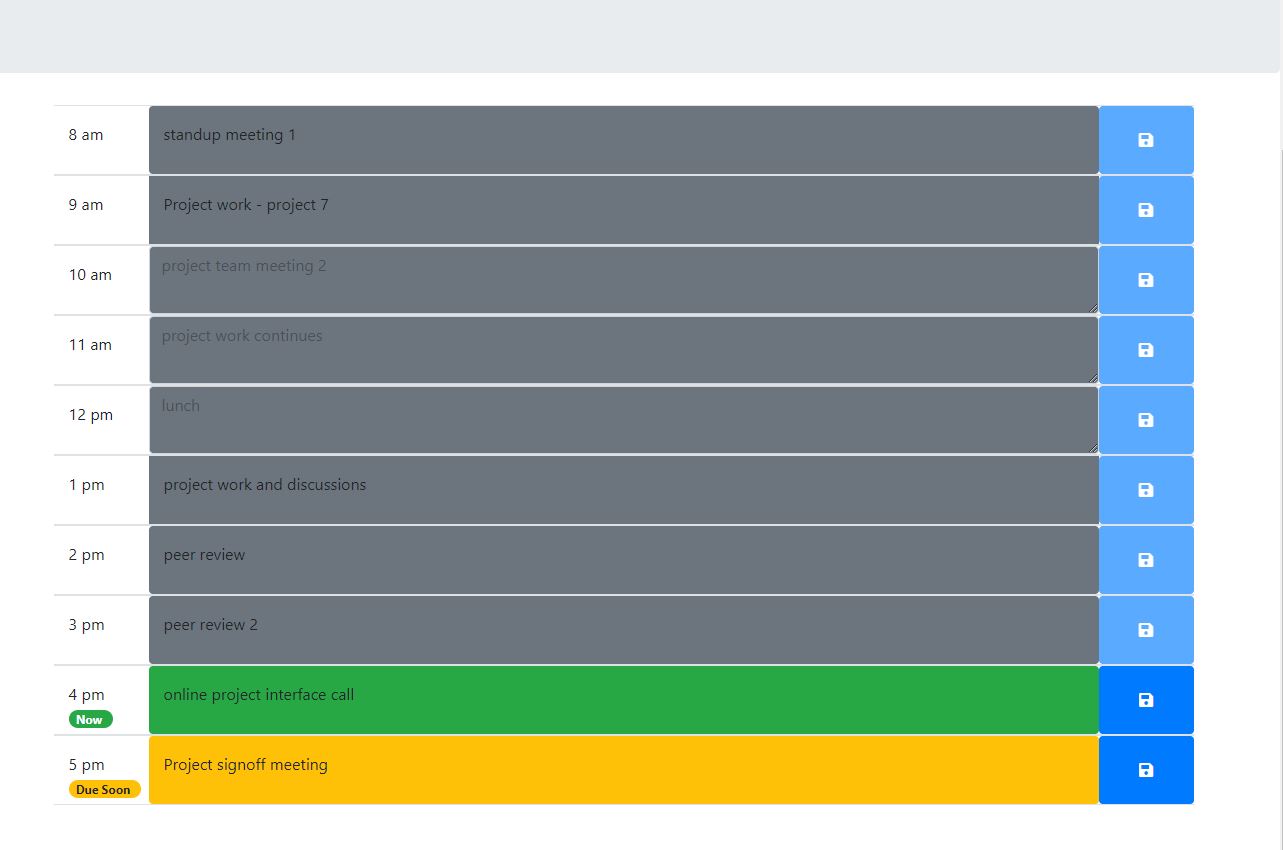Focus the 'project team meeting 2' textarea
The image size is (1283, 850).
click(624, 280)
